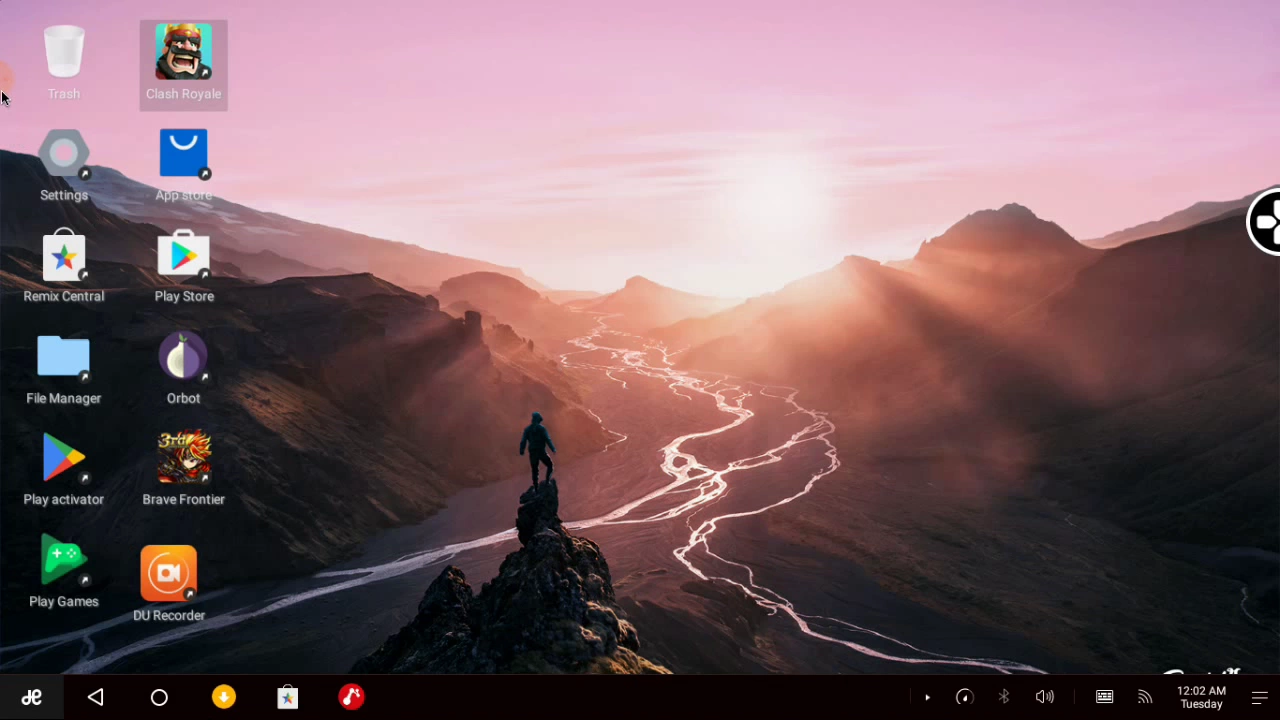Open the circular gauge tray icon
Viewport: 1280px width, 720px height.
click(x=964, y=697)
